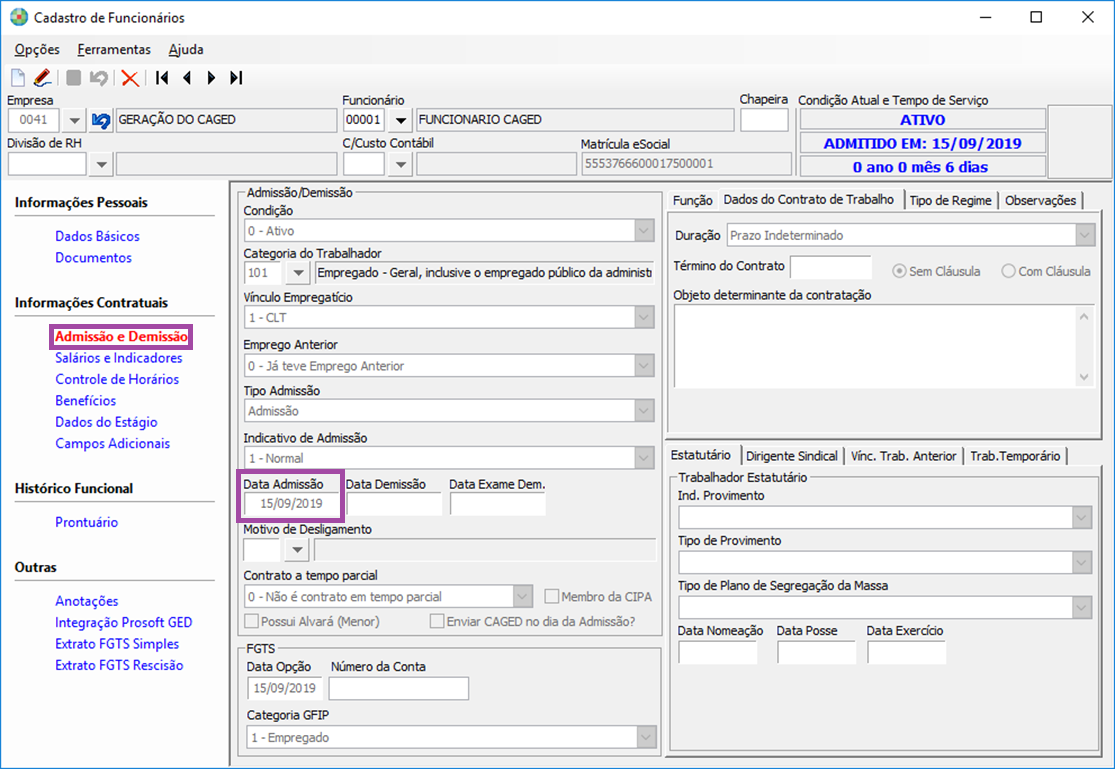Viewport: 1115px width, 769px height.
Task: Open the Ferramentas menu
Action: pyautogui.click(x=114, y=49)
